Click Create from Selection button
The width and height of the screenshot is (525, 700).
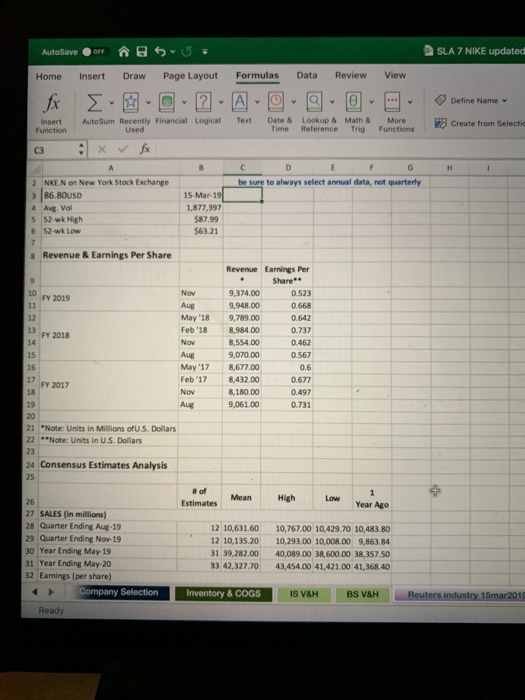point(480,123)
